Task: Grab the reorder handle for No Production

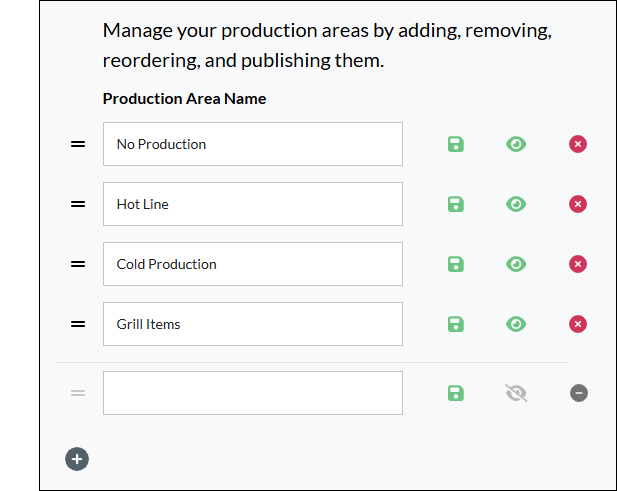Action: [x=78, y=144]
